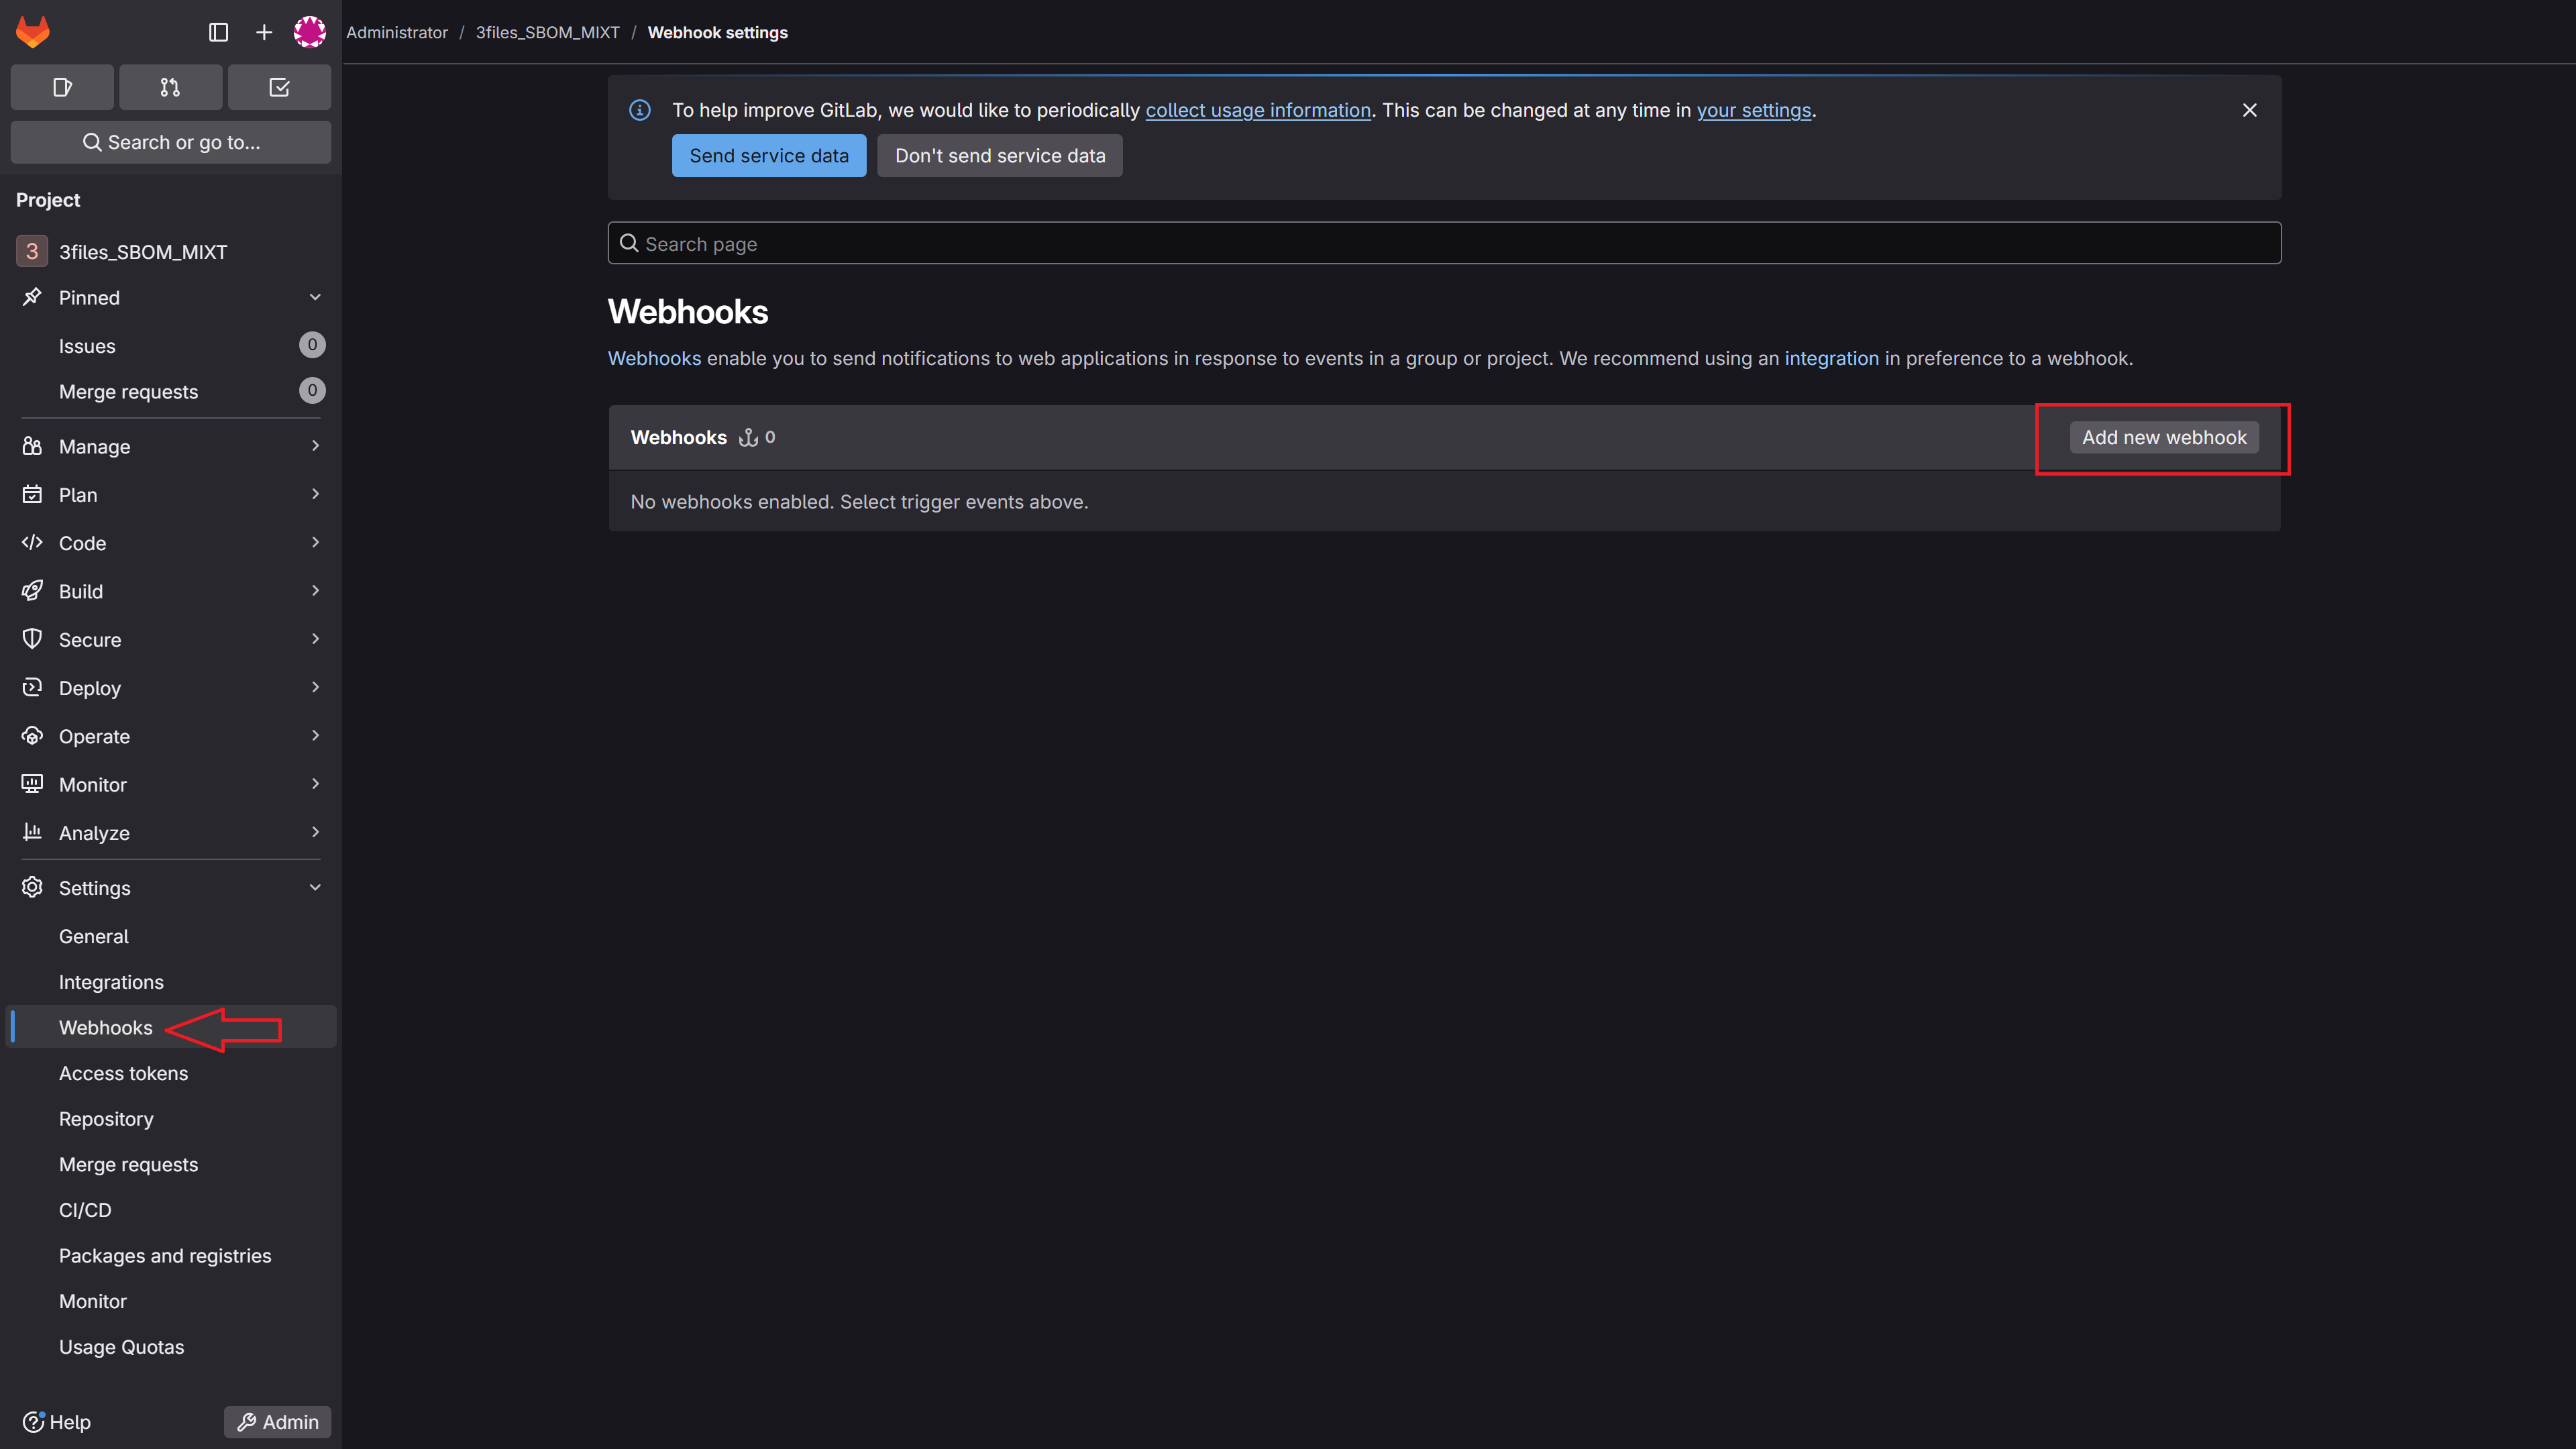Open Access tokens settings
2576x1449 pixels.
pos(123,1073)
